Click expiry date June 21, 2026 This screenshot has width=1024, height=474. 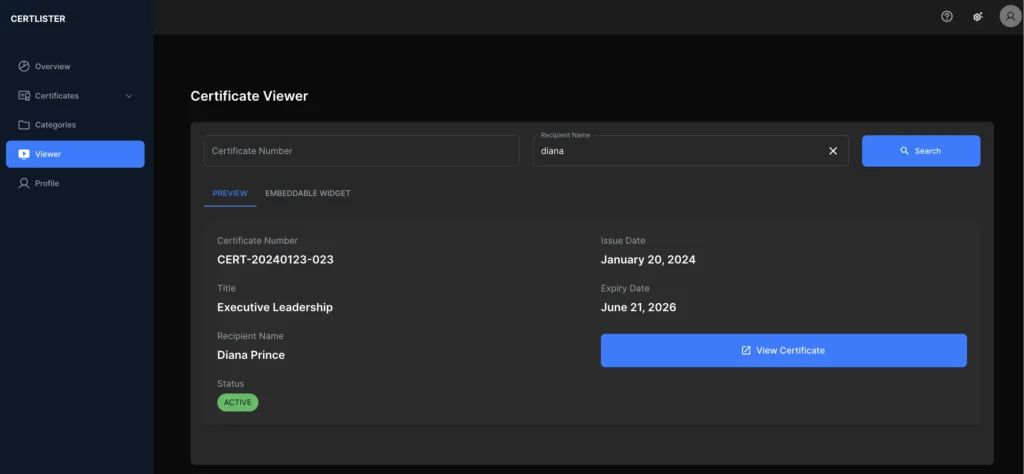tap(638, 308)
